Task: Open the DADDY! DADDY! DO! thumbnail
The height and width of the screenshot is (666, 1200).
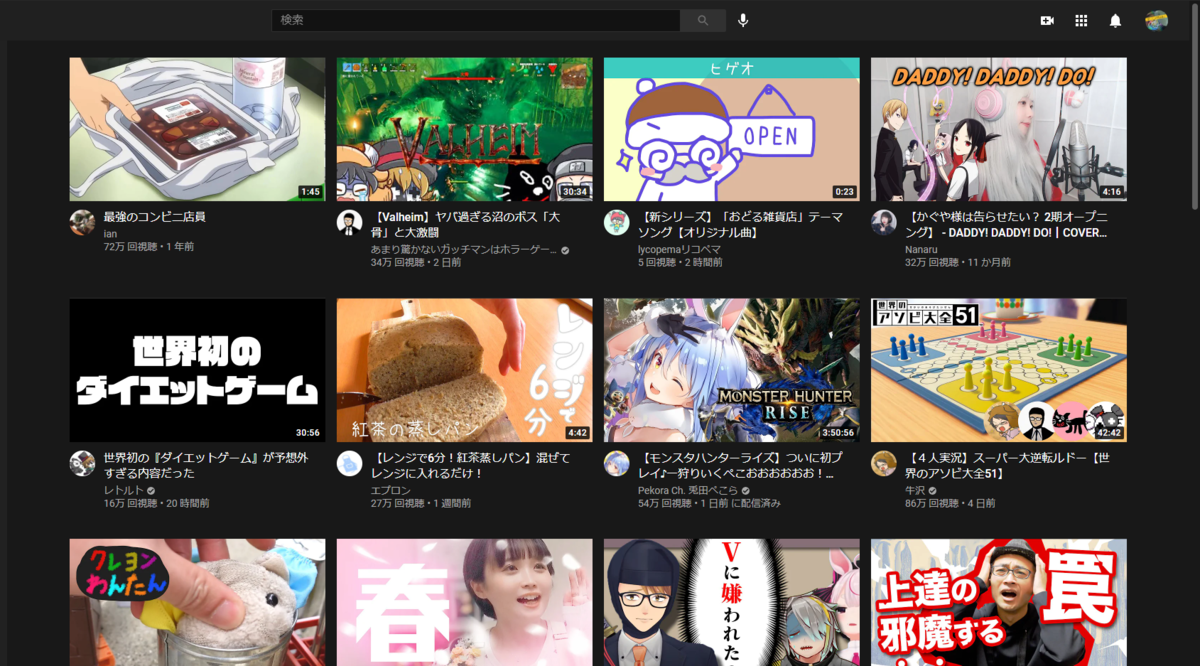Action: click(x=998, y=129)
